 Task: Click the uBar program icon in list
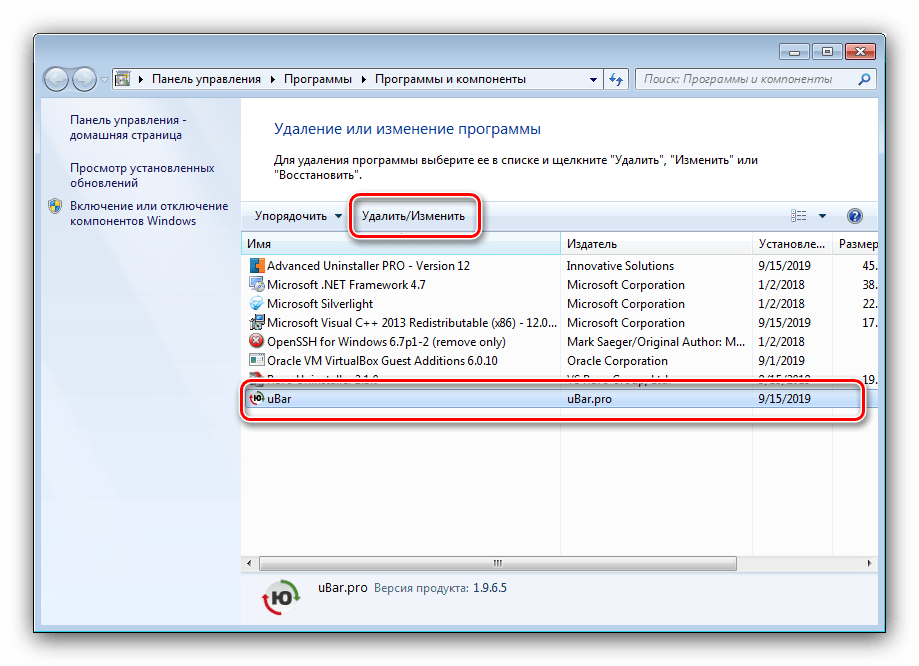pos(256,398)
